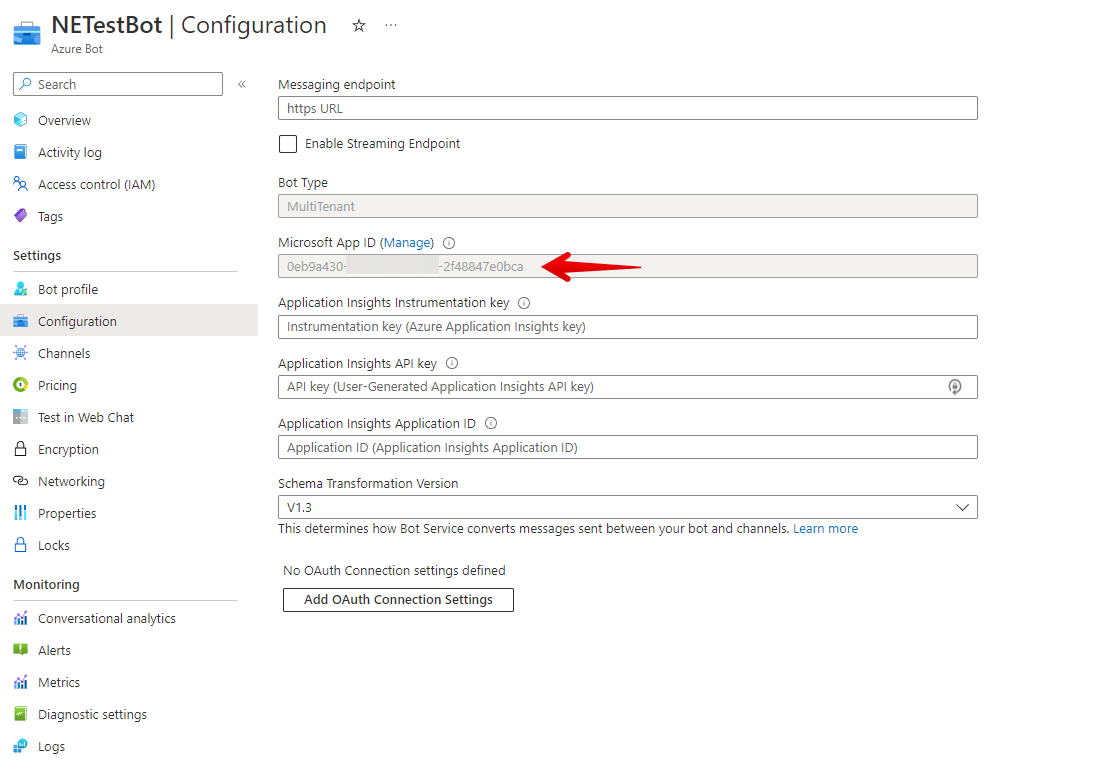Click the key icon inside API key field

pyautogui.click(x=955, y=387)
